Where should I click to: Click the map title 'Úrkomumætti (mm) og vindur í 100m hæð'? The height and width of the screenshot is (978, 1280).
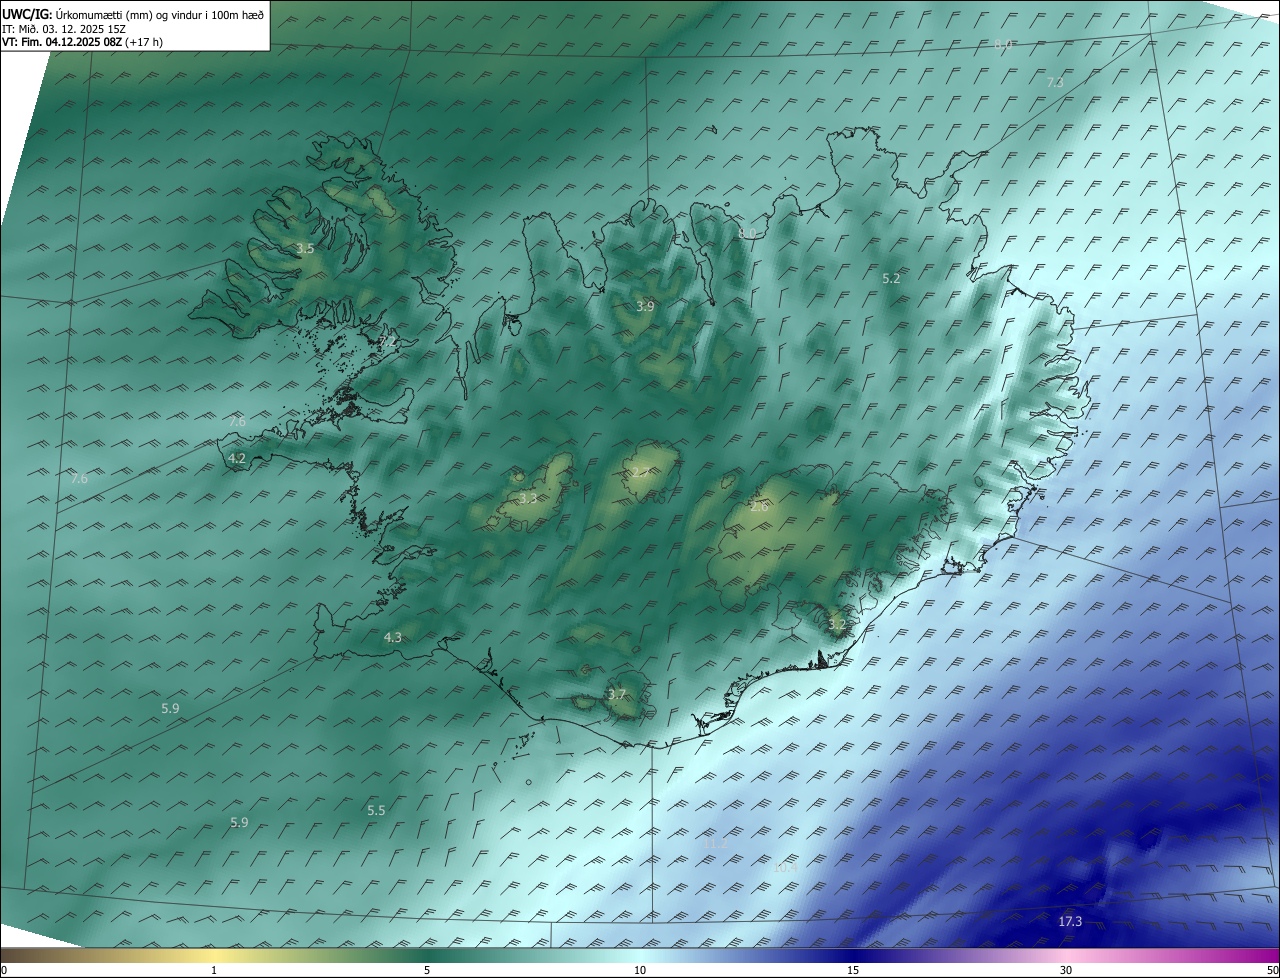160,15
